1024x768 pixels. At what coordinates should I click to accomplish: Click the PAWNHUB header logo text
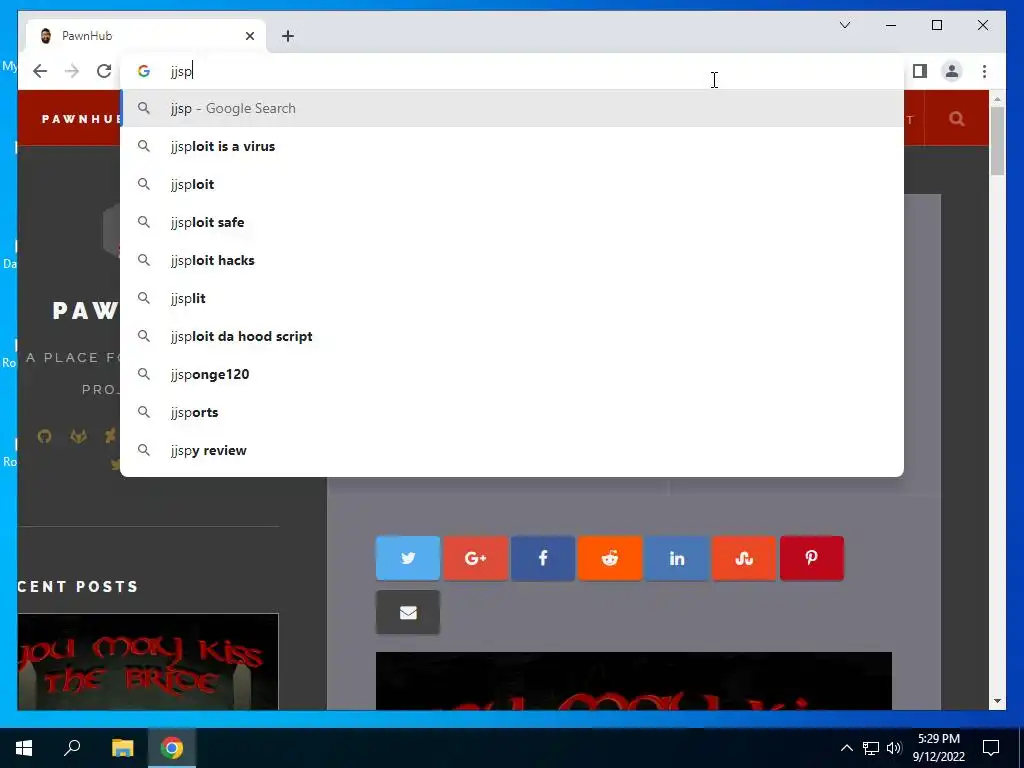(x=81, y=119)
